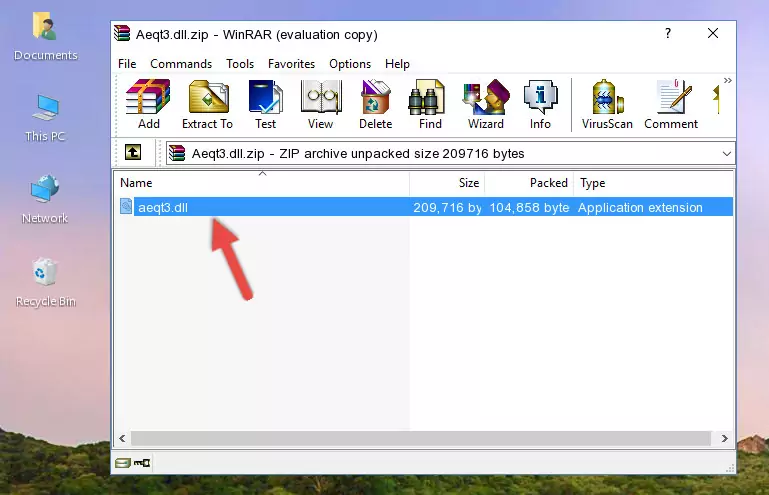Click the Application extension type cell
Screen dimensions: 769x495
(640, 208)
